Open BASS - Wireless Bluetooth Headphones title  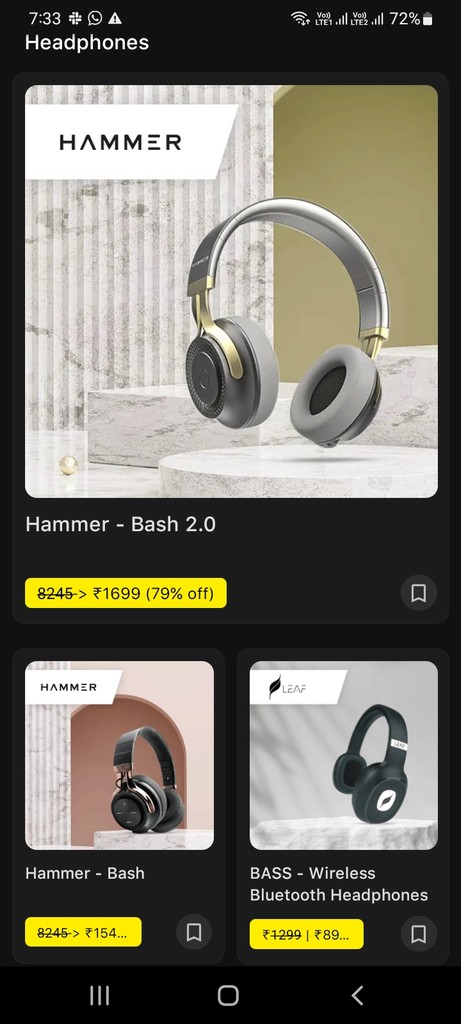coord(339,884)
